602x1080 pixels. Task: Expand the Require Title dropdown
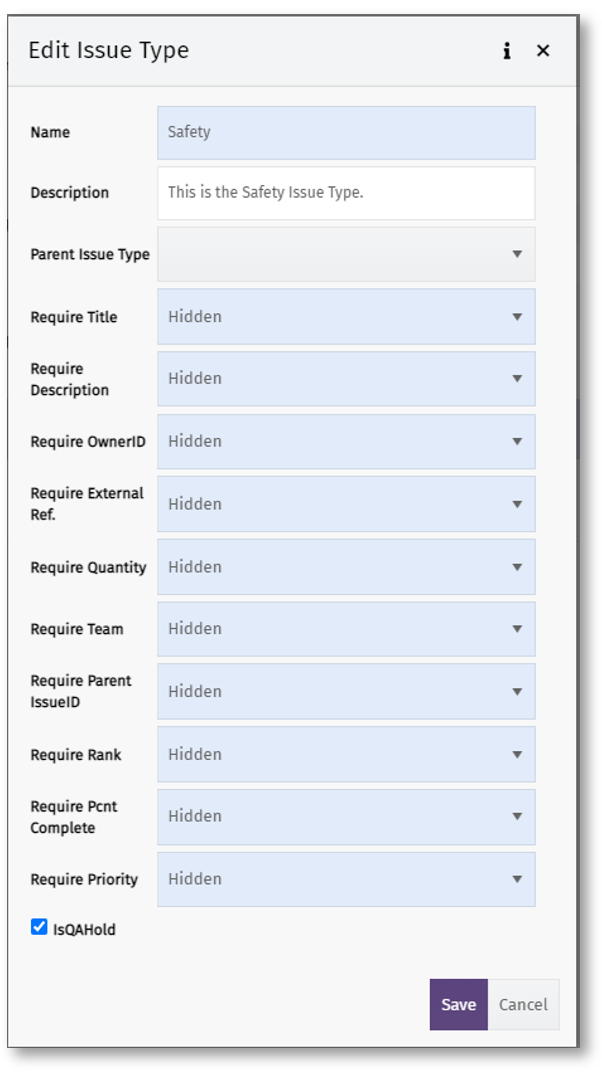(345, 317)
